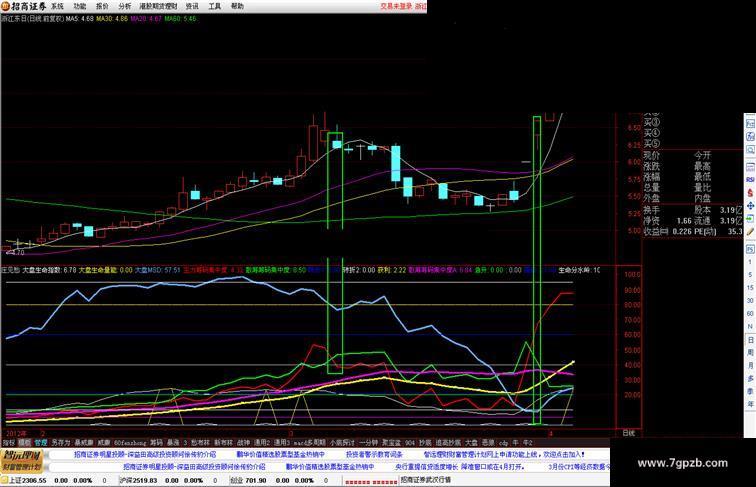Select the 5-minute period button
756x487 pixels.
click(750, 275)
